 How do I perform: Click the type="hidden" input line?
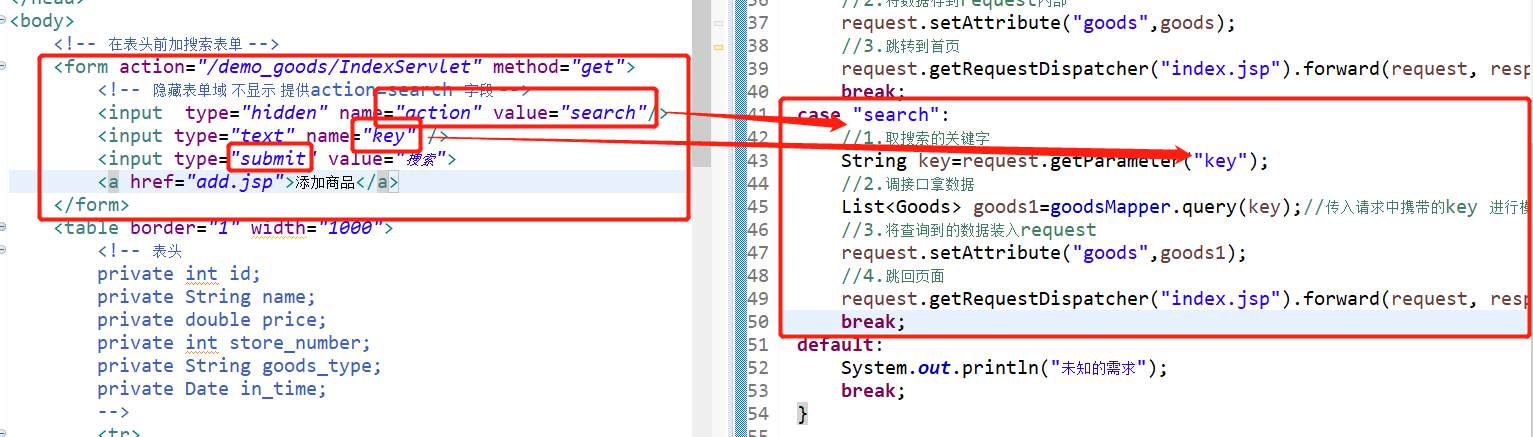[x=382, y=113]
